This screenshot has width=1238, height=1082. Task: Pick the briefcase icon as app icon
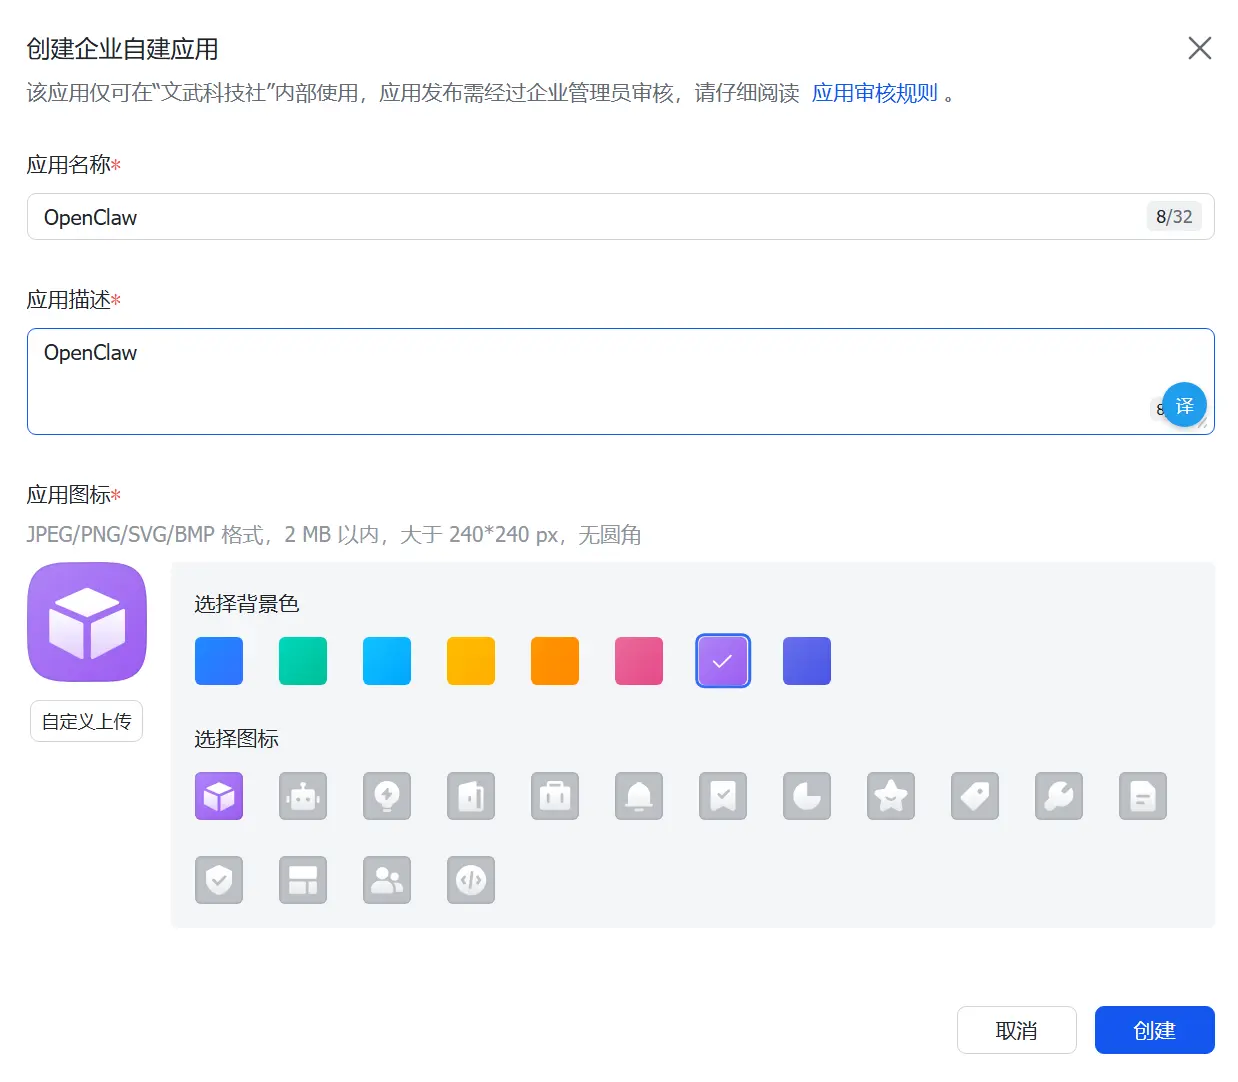pos(555,796)
